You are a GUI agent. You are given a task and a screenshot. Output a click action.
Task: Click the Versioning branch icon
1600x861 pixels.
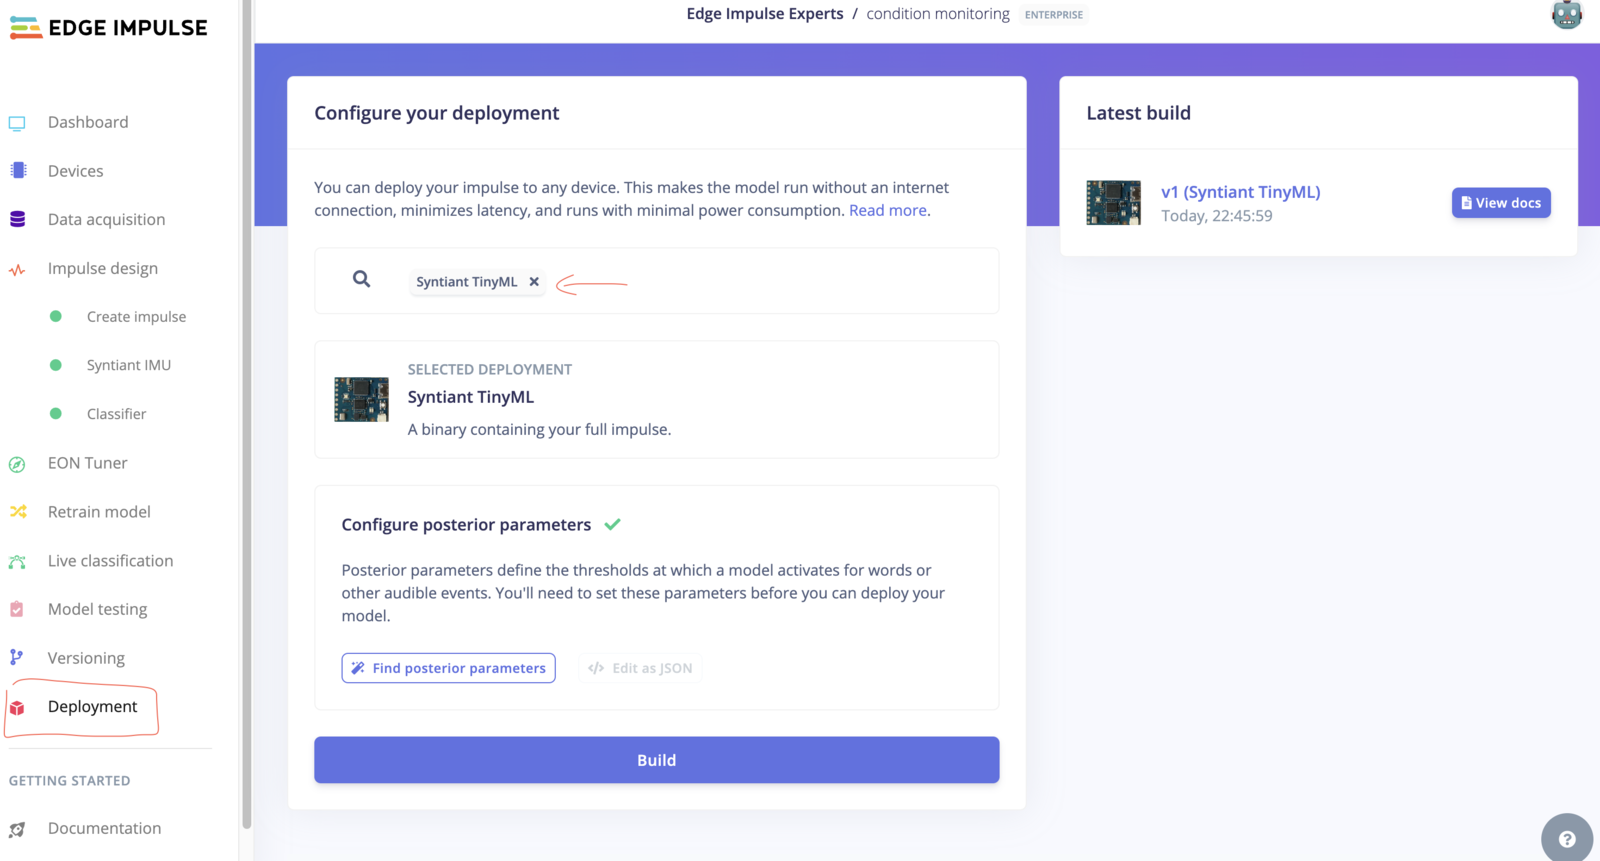coord(16,658)
